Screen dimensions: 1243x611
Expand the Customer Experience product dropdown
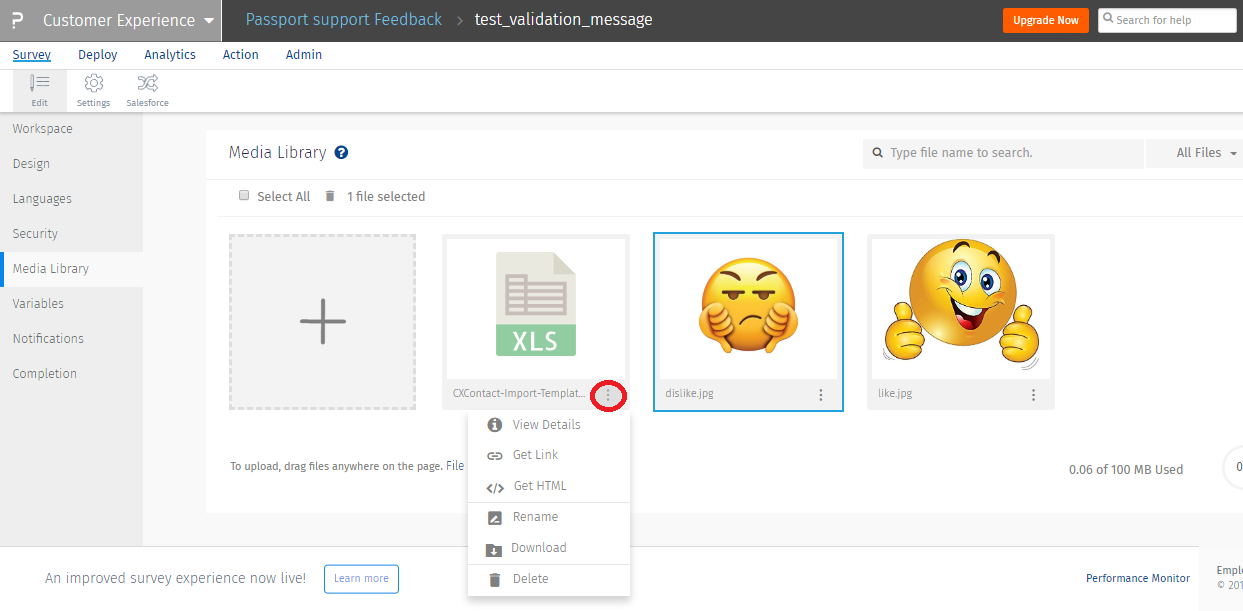point(128,20)
